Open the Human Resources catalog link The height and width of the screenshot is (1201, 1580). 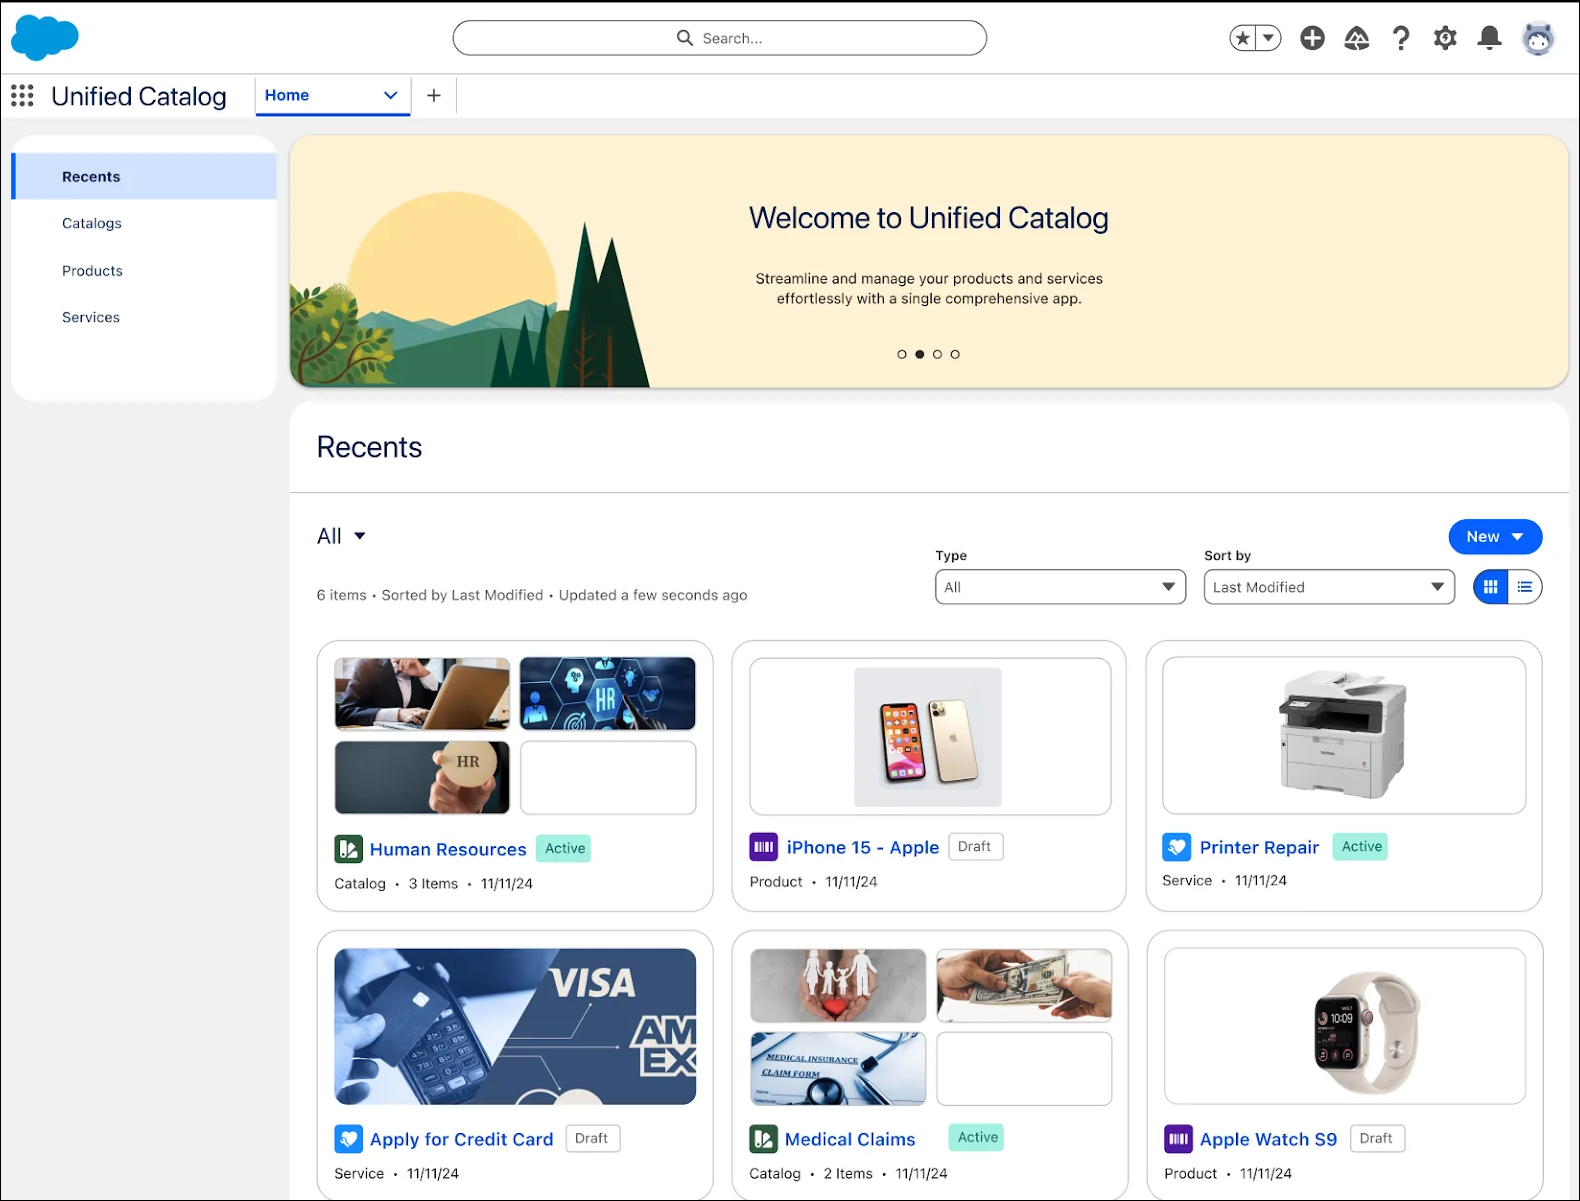pos(448,849)
